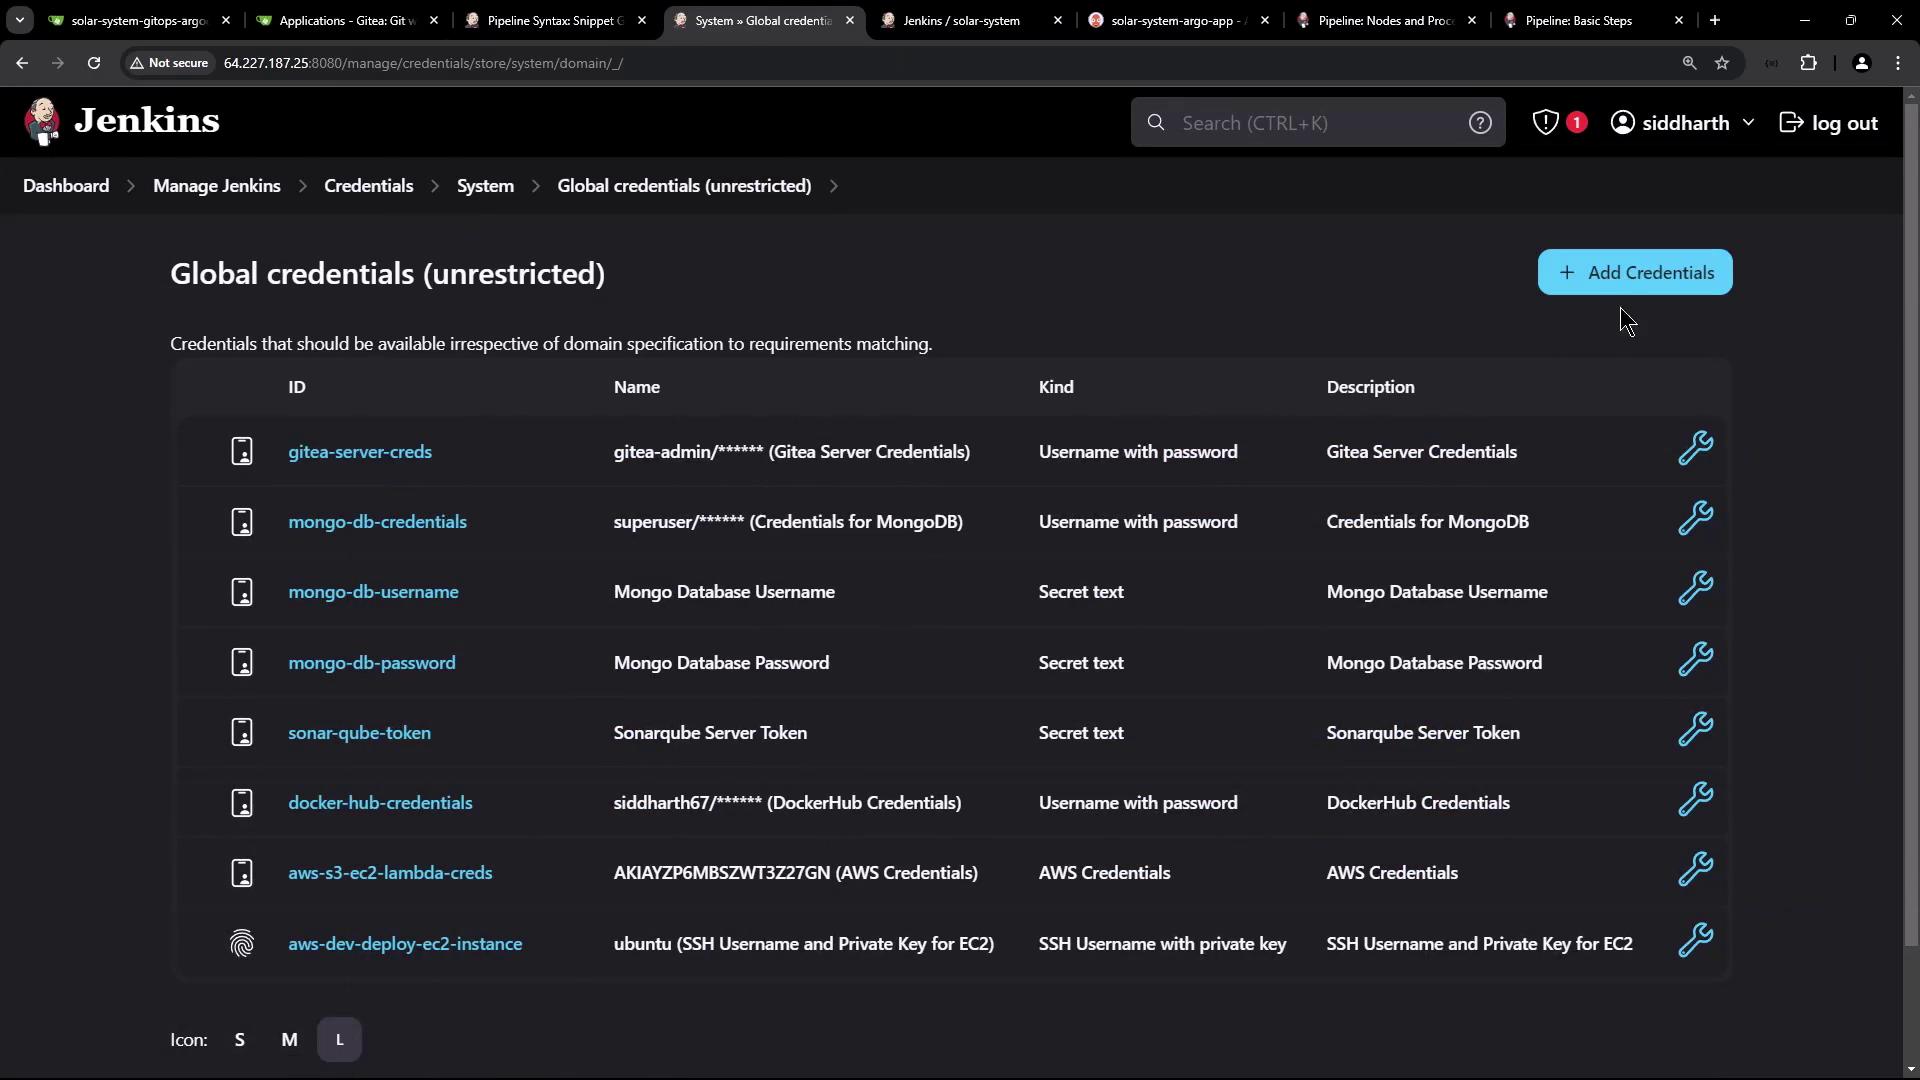
Task: Switch to the solar-system-gitops-argo tab
Action: click(138, 20)
